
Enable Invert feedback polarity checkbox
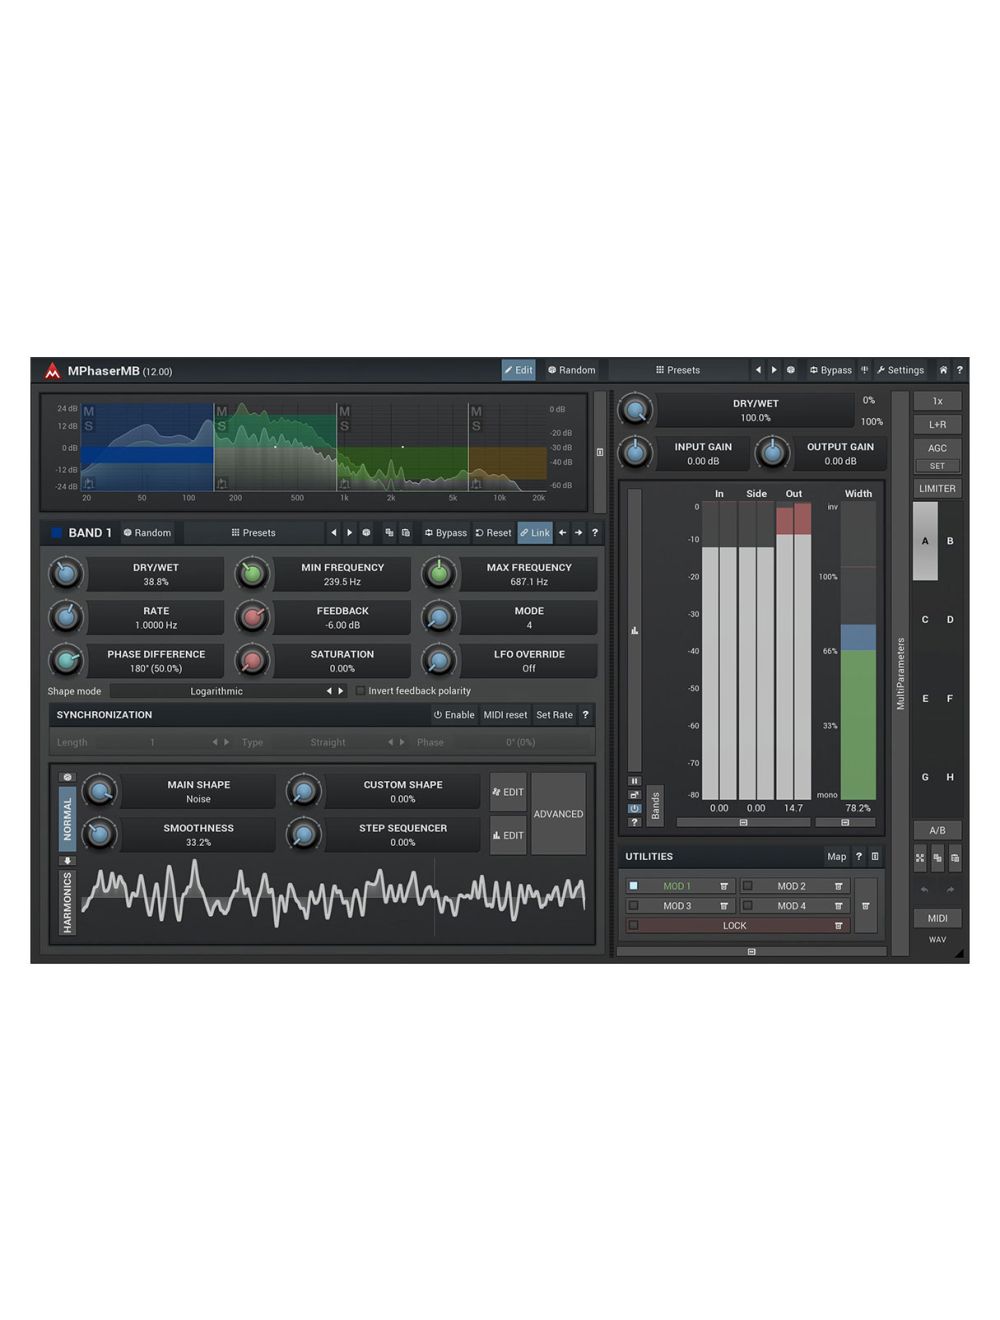coord(361,691)
